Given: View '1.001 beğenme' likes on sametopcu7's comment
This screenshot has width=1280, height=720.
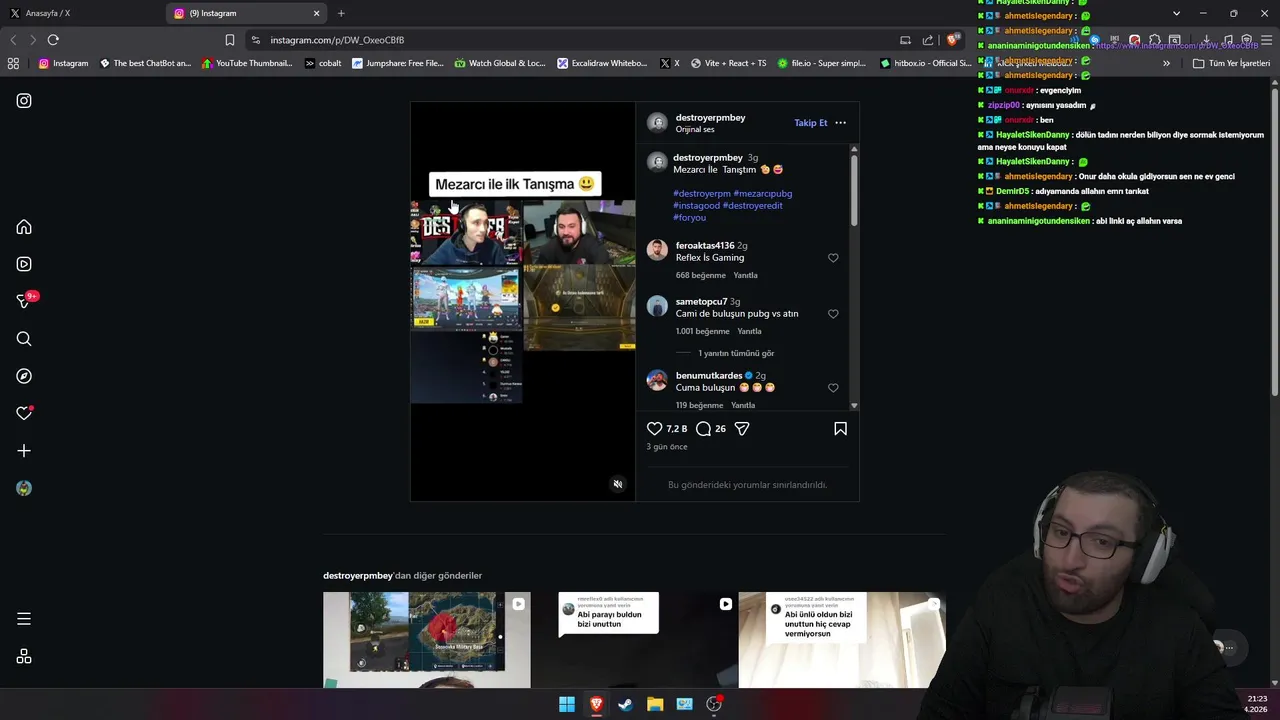Looking at the screenshot, I should tap(702, 331).
